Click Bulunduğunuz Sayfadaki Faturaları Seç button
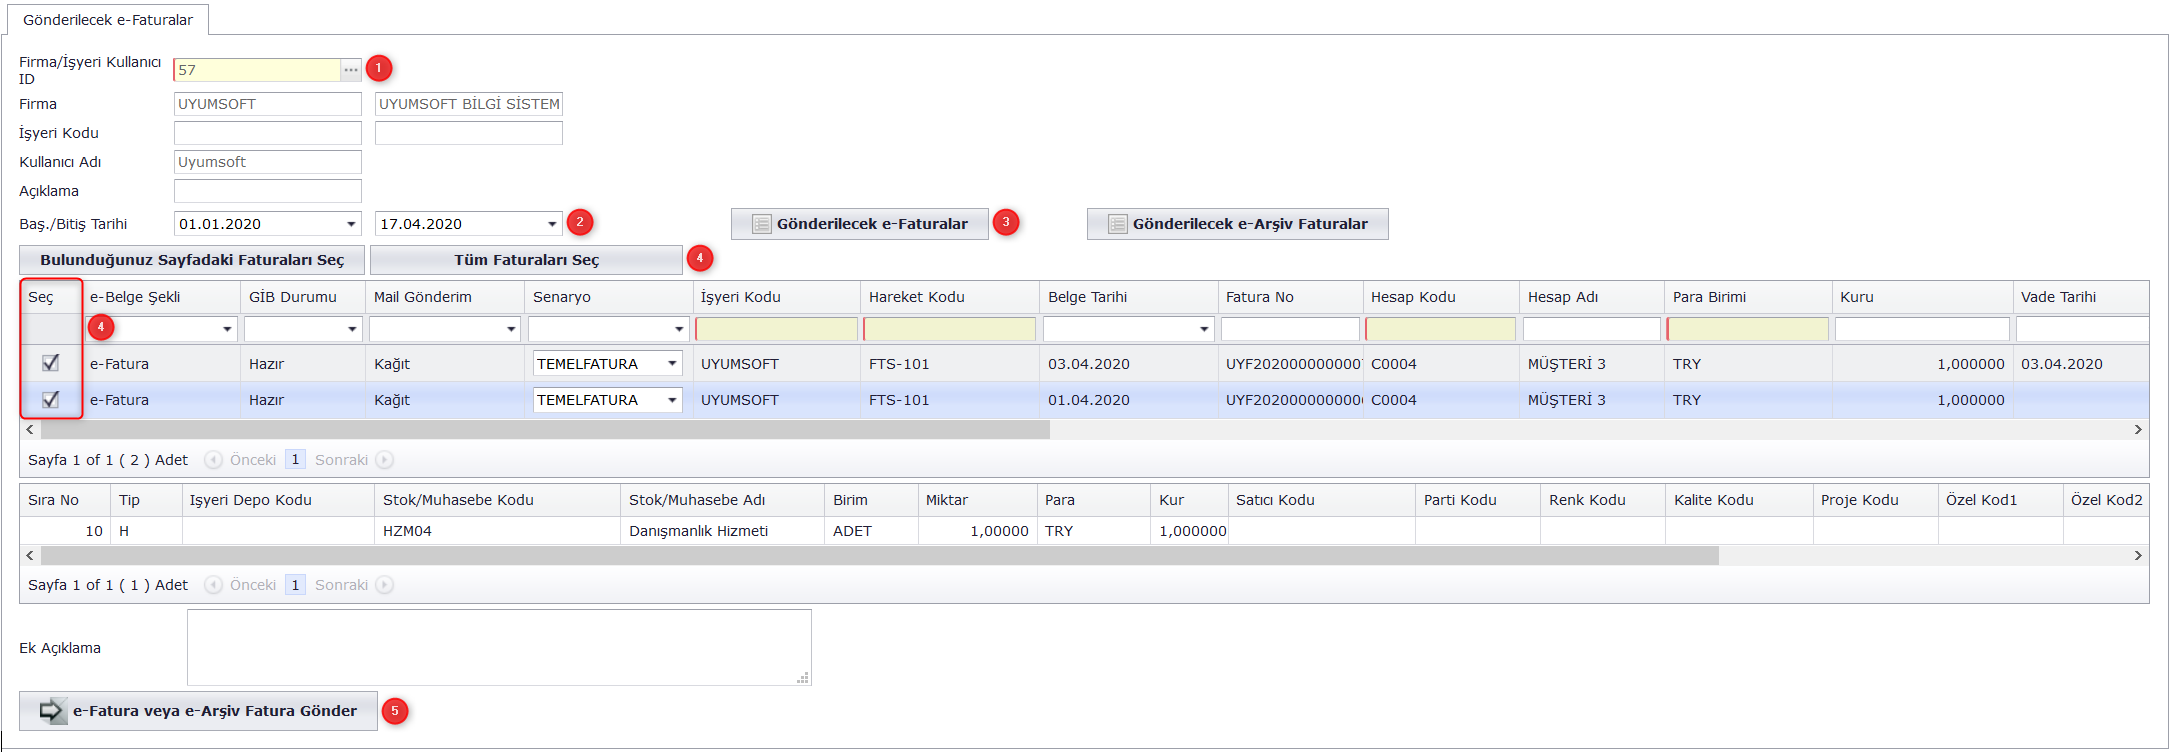This screenshot has height=752, width=2171. click(192, 260)
